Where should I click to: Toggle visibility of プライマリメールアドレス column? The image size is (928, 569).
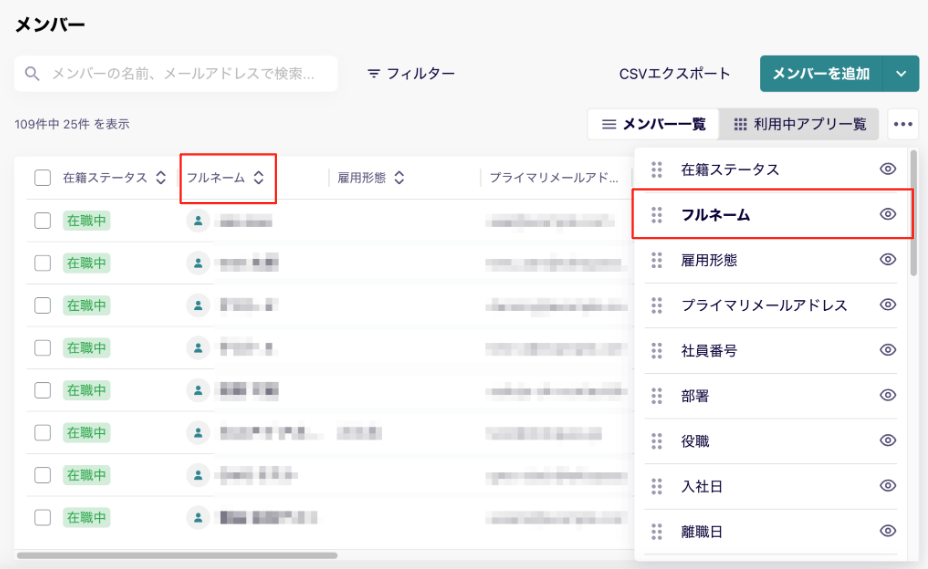pyautogui.click(x=887, y=304)
